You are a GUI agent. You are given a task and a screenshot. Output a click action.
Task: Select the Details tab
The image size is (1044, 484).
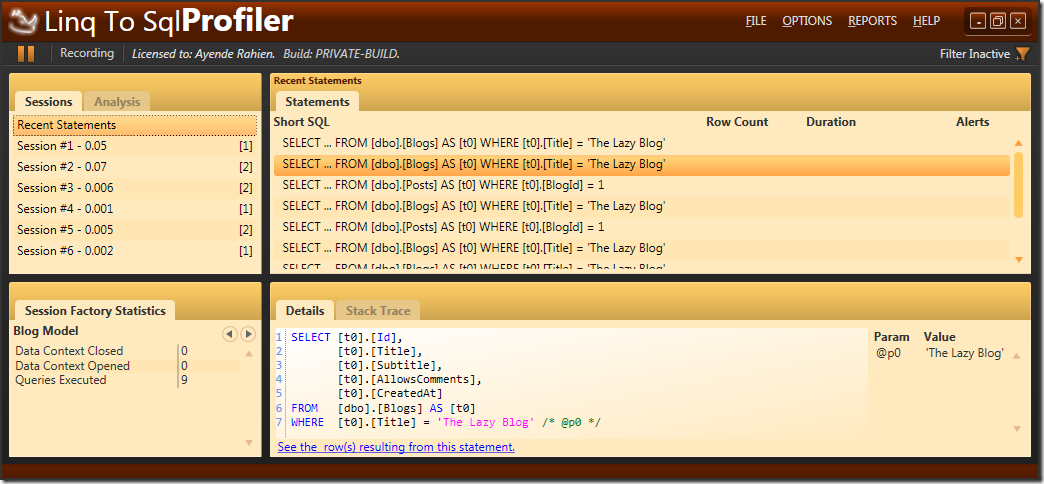pos(305,311)
